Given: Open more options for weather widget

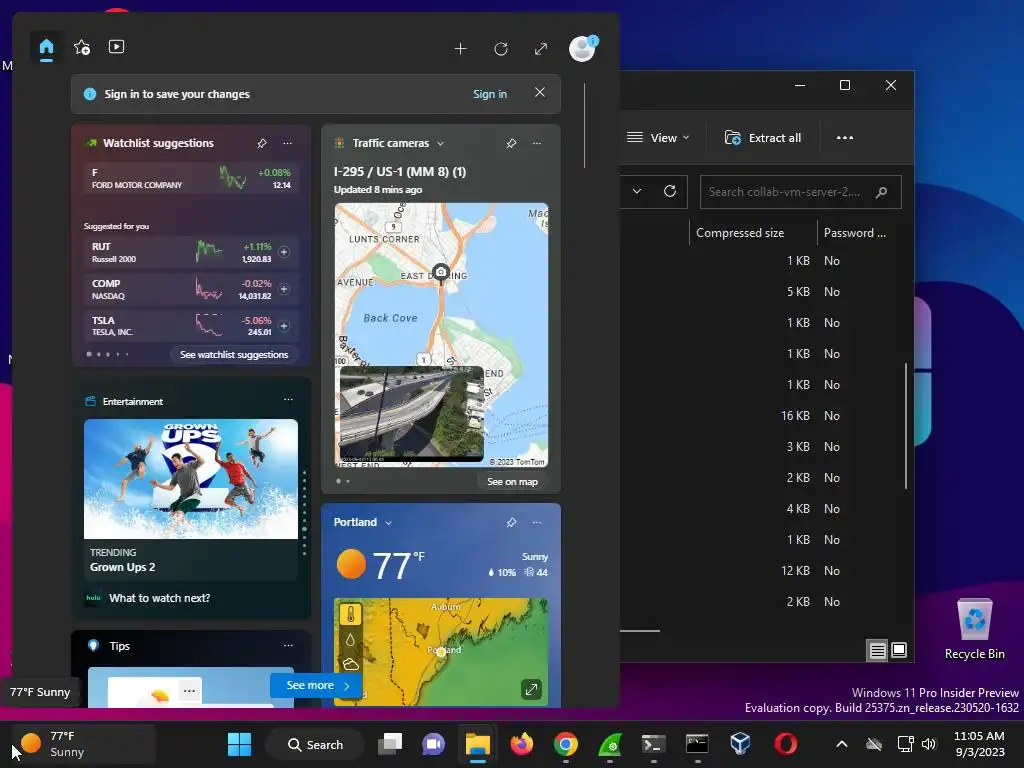Looking at the screenshot, I should click(x=537, y=522).
